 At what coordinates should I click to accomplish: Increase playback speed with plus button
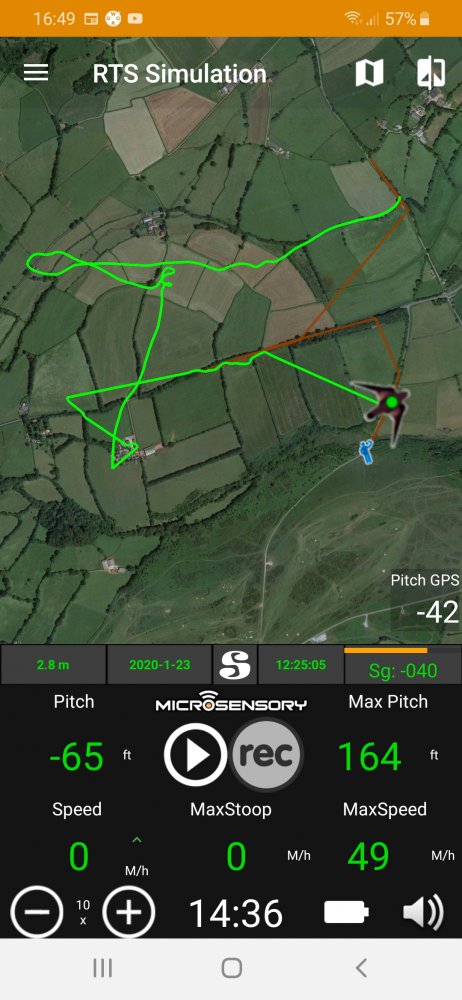point(129,913)
